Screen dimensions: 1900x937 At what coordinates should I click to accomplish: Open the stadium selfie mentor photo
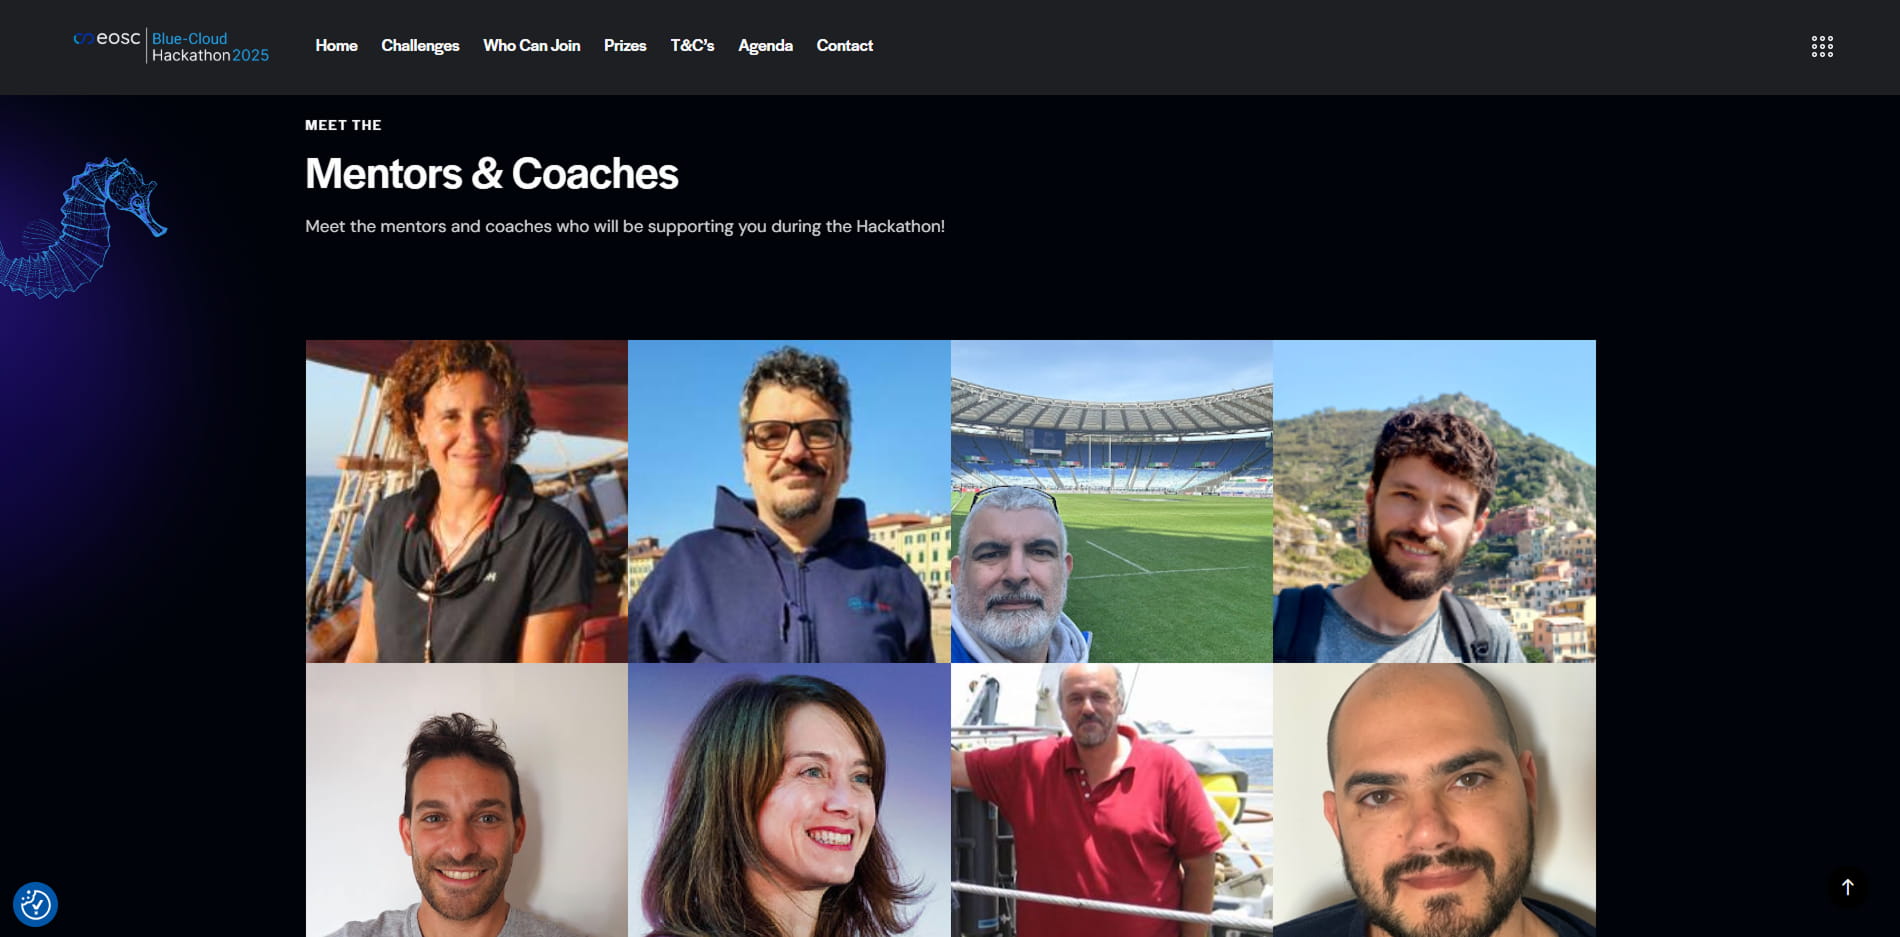(x=1112, y=501)
